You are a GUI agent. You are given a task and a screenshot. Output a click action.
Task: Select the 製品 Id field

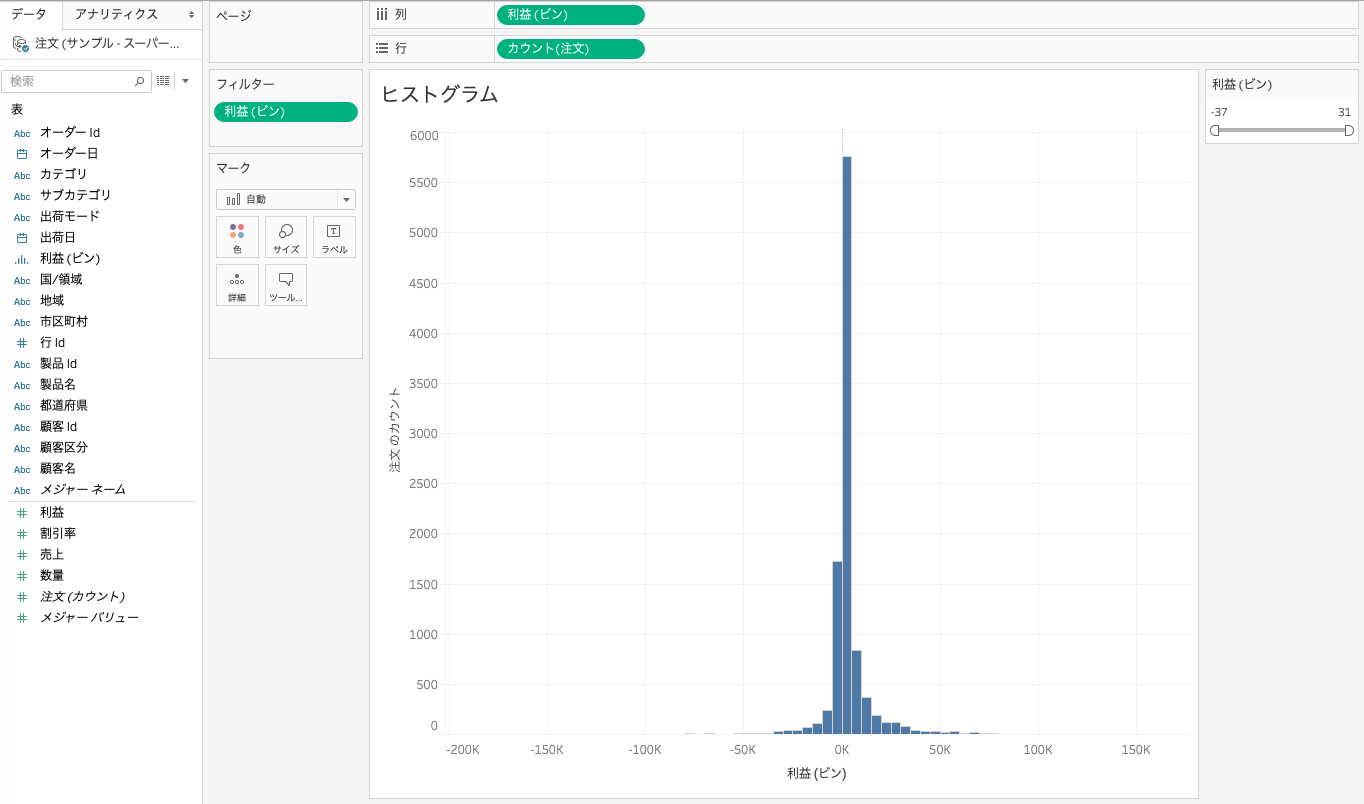pos(58,363)
